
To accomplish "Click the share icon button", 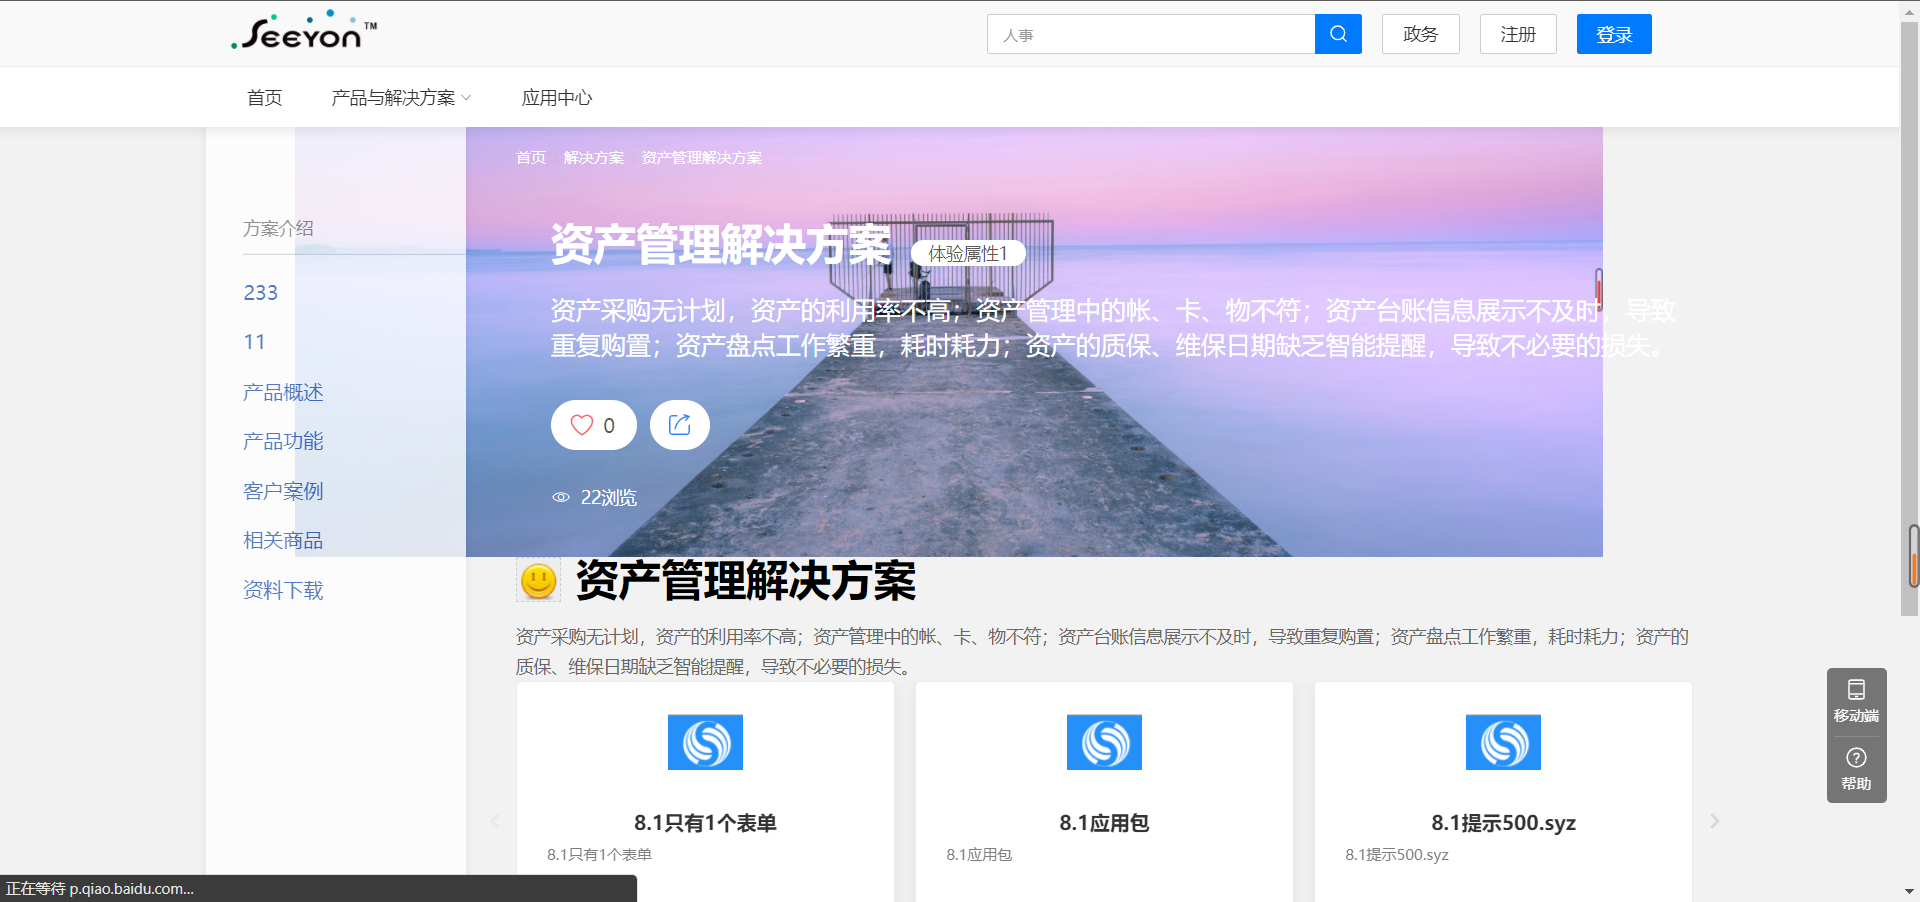I will click(680, 425).
